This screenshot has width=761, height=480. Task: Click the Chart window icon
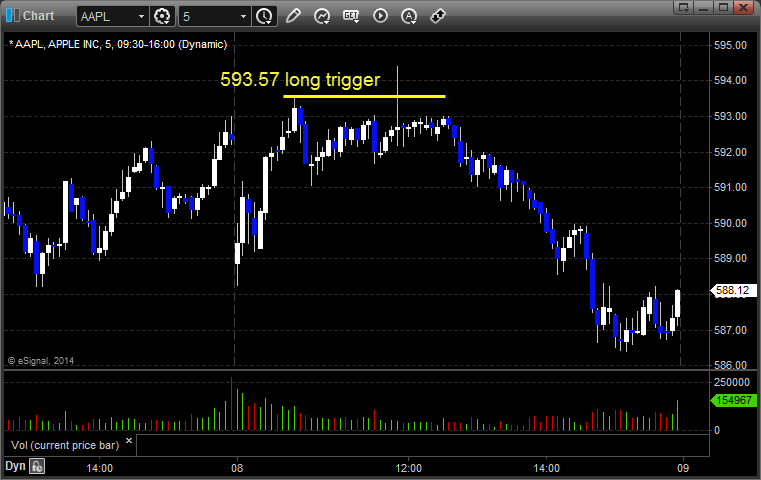tap(13, 15)
